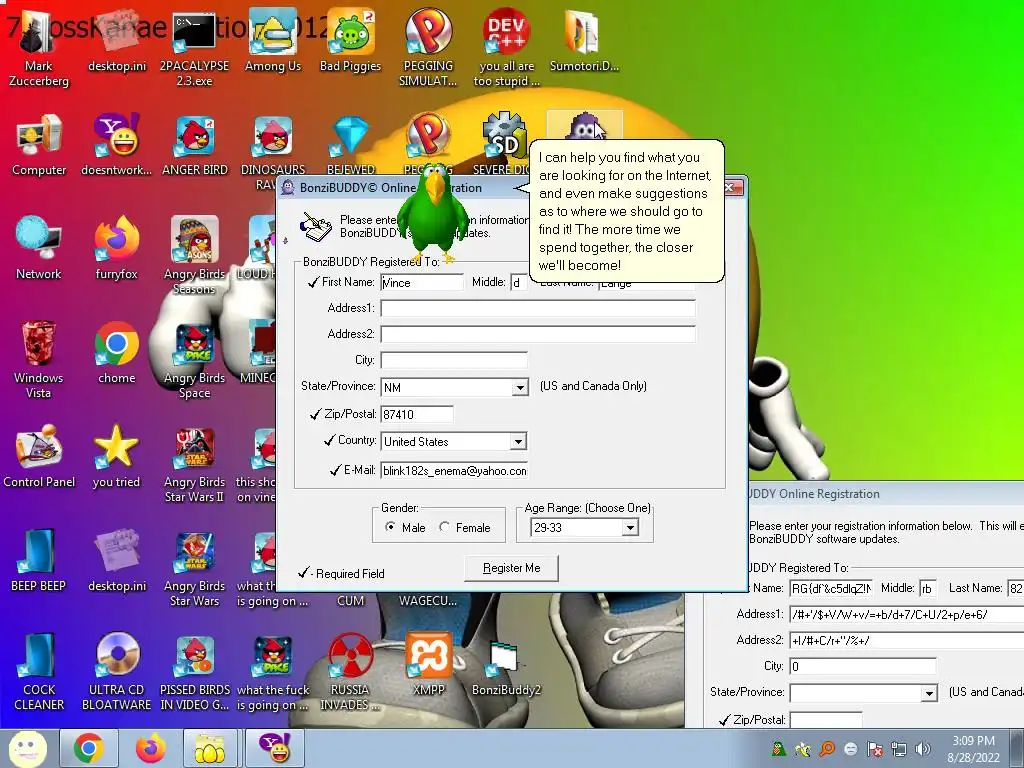The height and width of the screenshot is (768, 1024).
Task: Click the green parrot Peedy character
Action: 433,214
